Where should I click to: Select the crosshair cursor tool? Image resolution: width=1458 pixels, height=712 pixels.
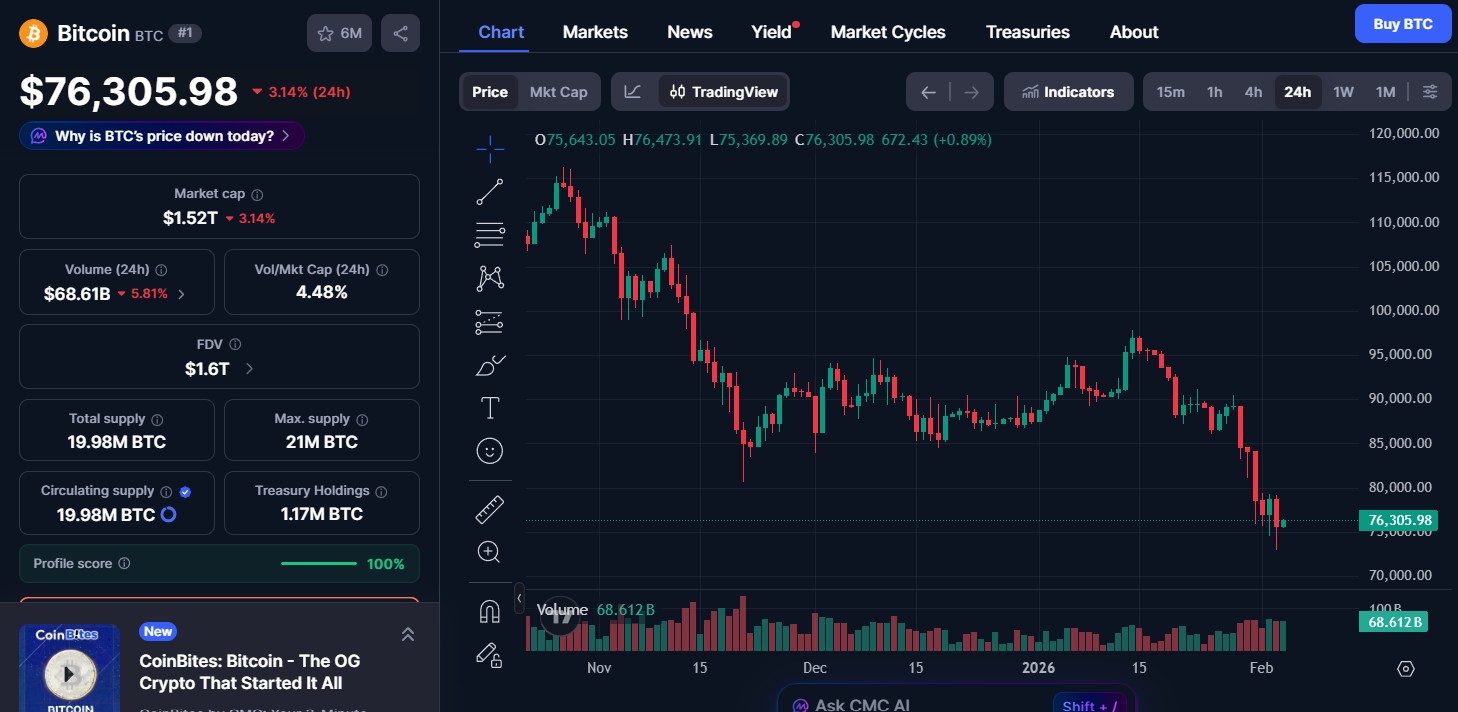490,148
